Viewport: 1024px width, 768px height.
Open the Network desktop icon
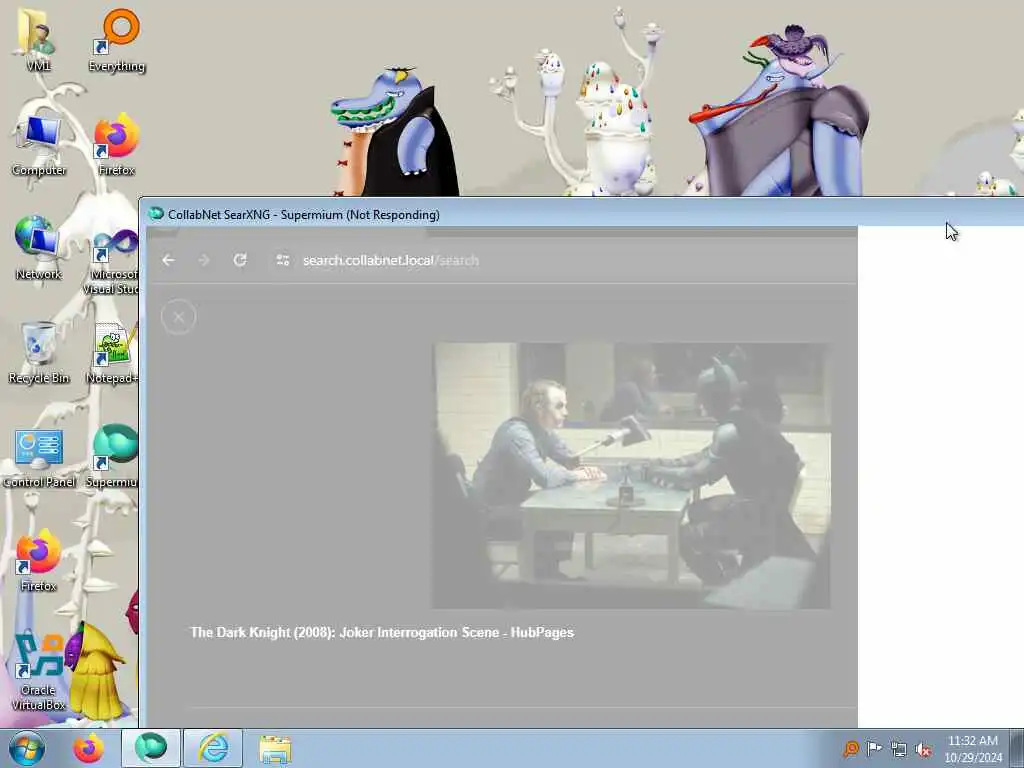pyautogui.click(x=39, y=248)
